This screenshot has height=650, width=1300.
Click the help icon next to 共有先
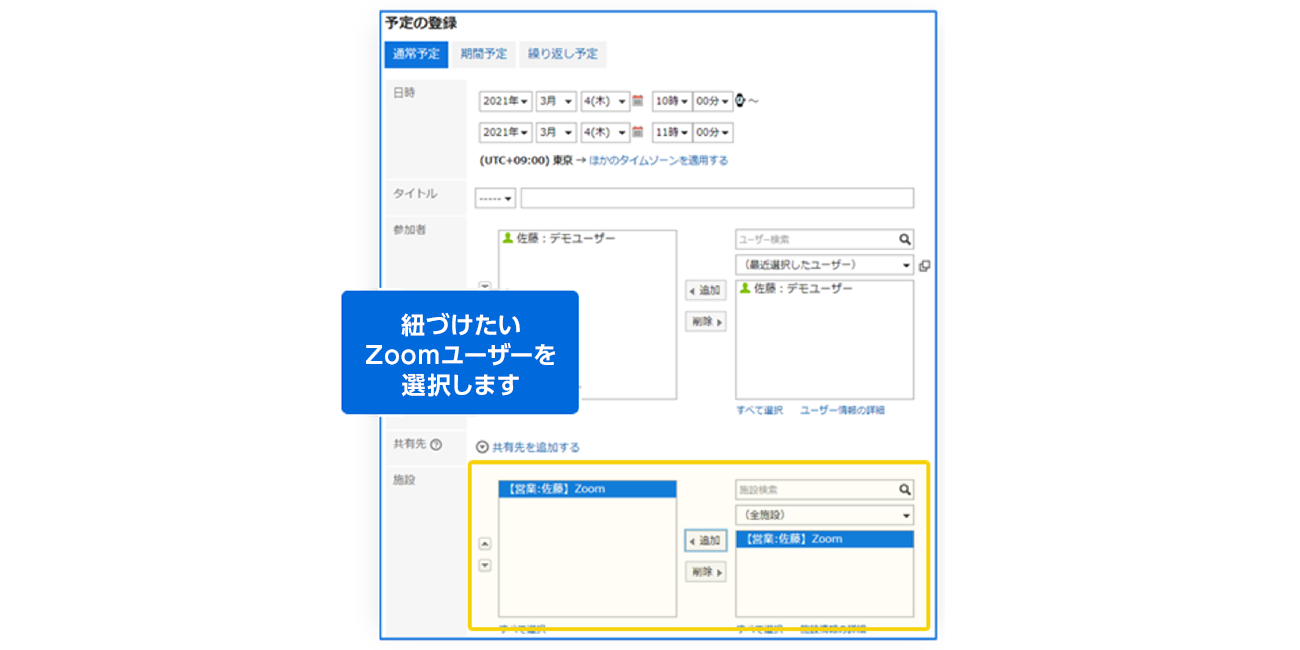coord(436,445)
